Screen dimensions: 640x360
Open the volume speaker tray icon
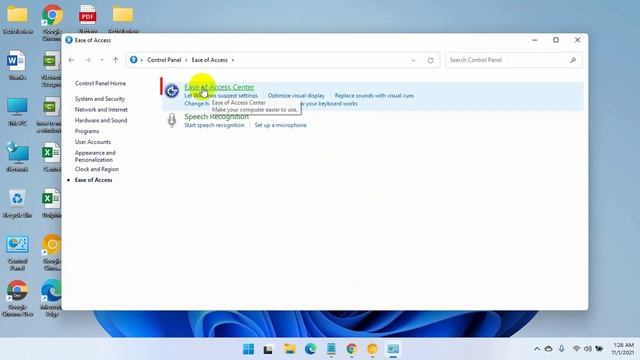[588, 349]
